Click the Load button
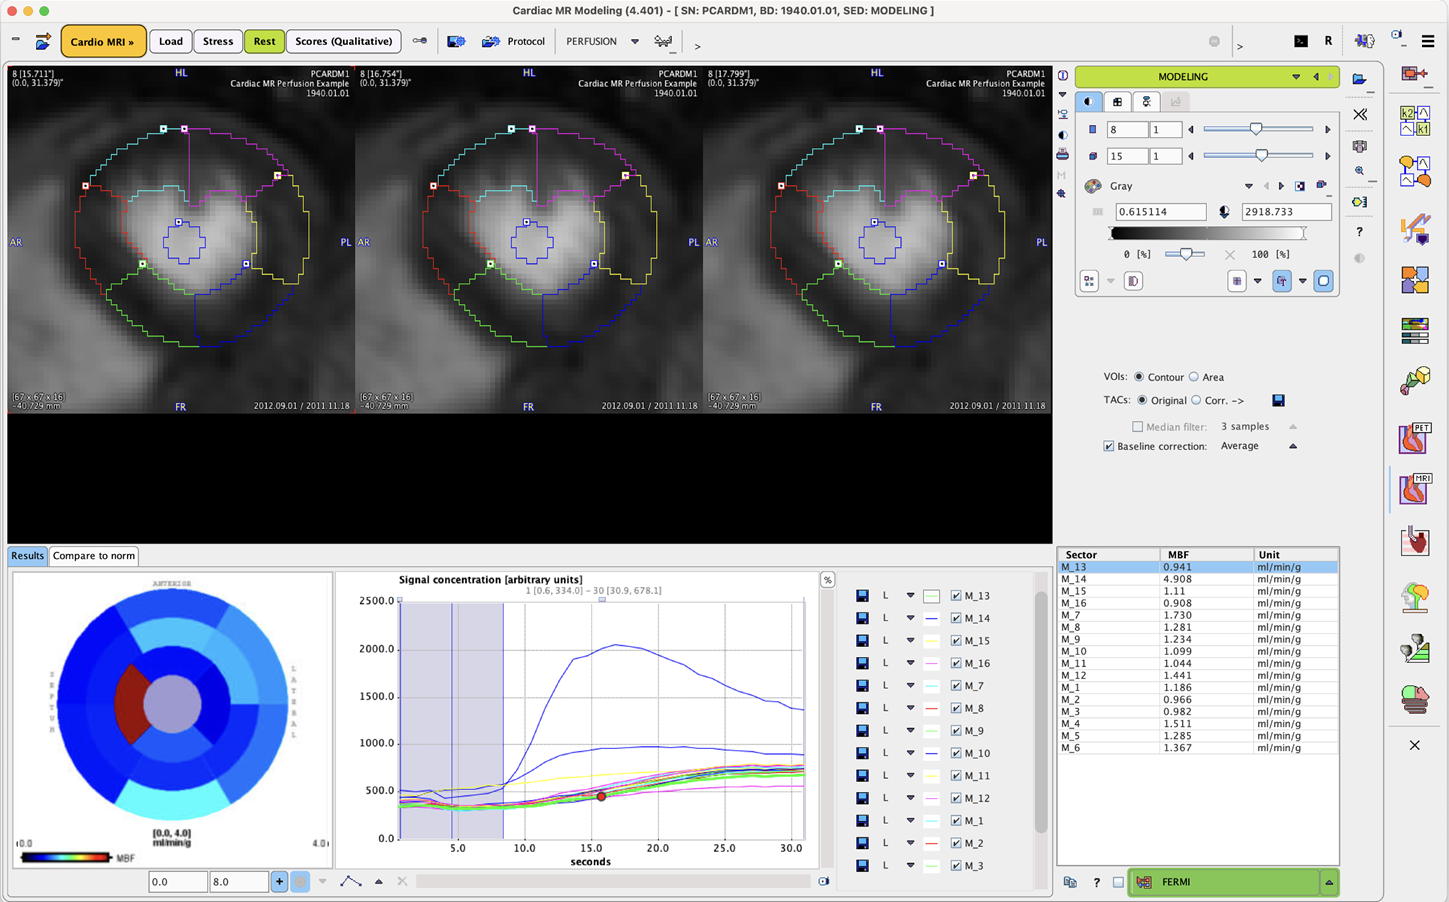 coord(171,41)
